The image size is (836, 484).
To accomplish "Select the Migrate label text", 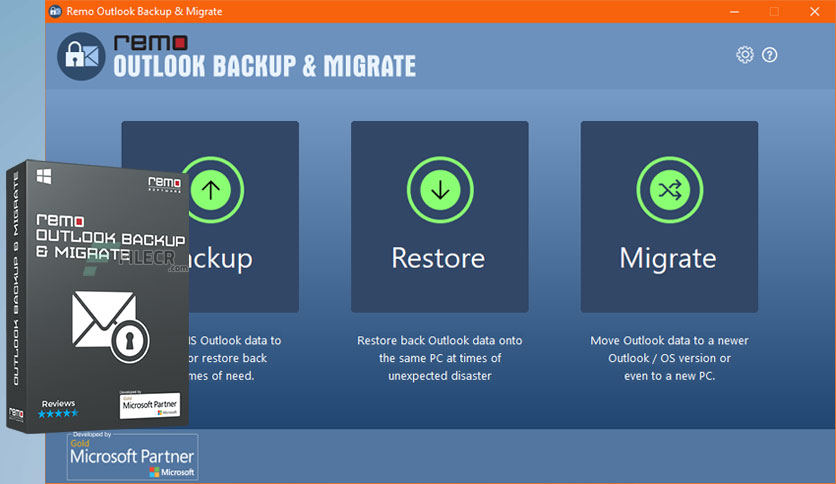I will click(x=668, y=258).
